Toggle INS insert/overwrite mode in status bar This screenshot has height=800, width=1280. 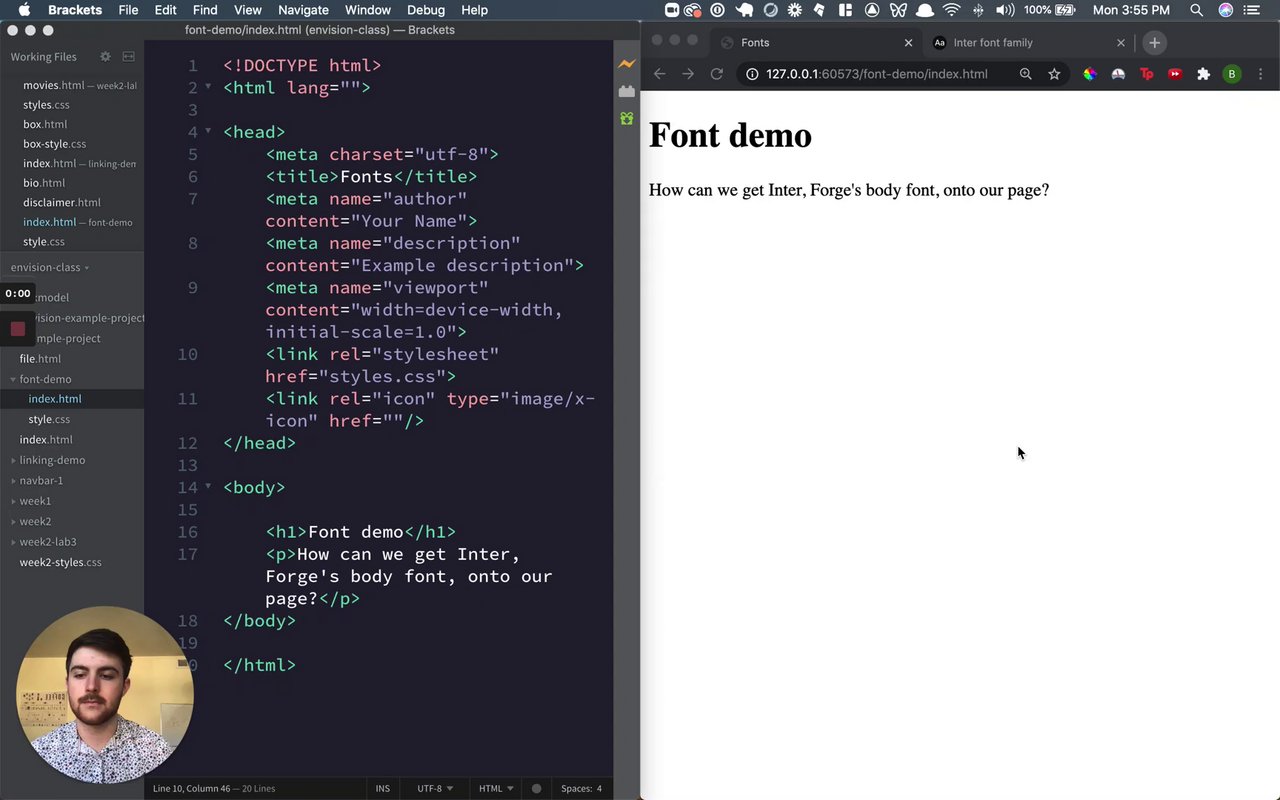(x=382, y=788)
